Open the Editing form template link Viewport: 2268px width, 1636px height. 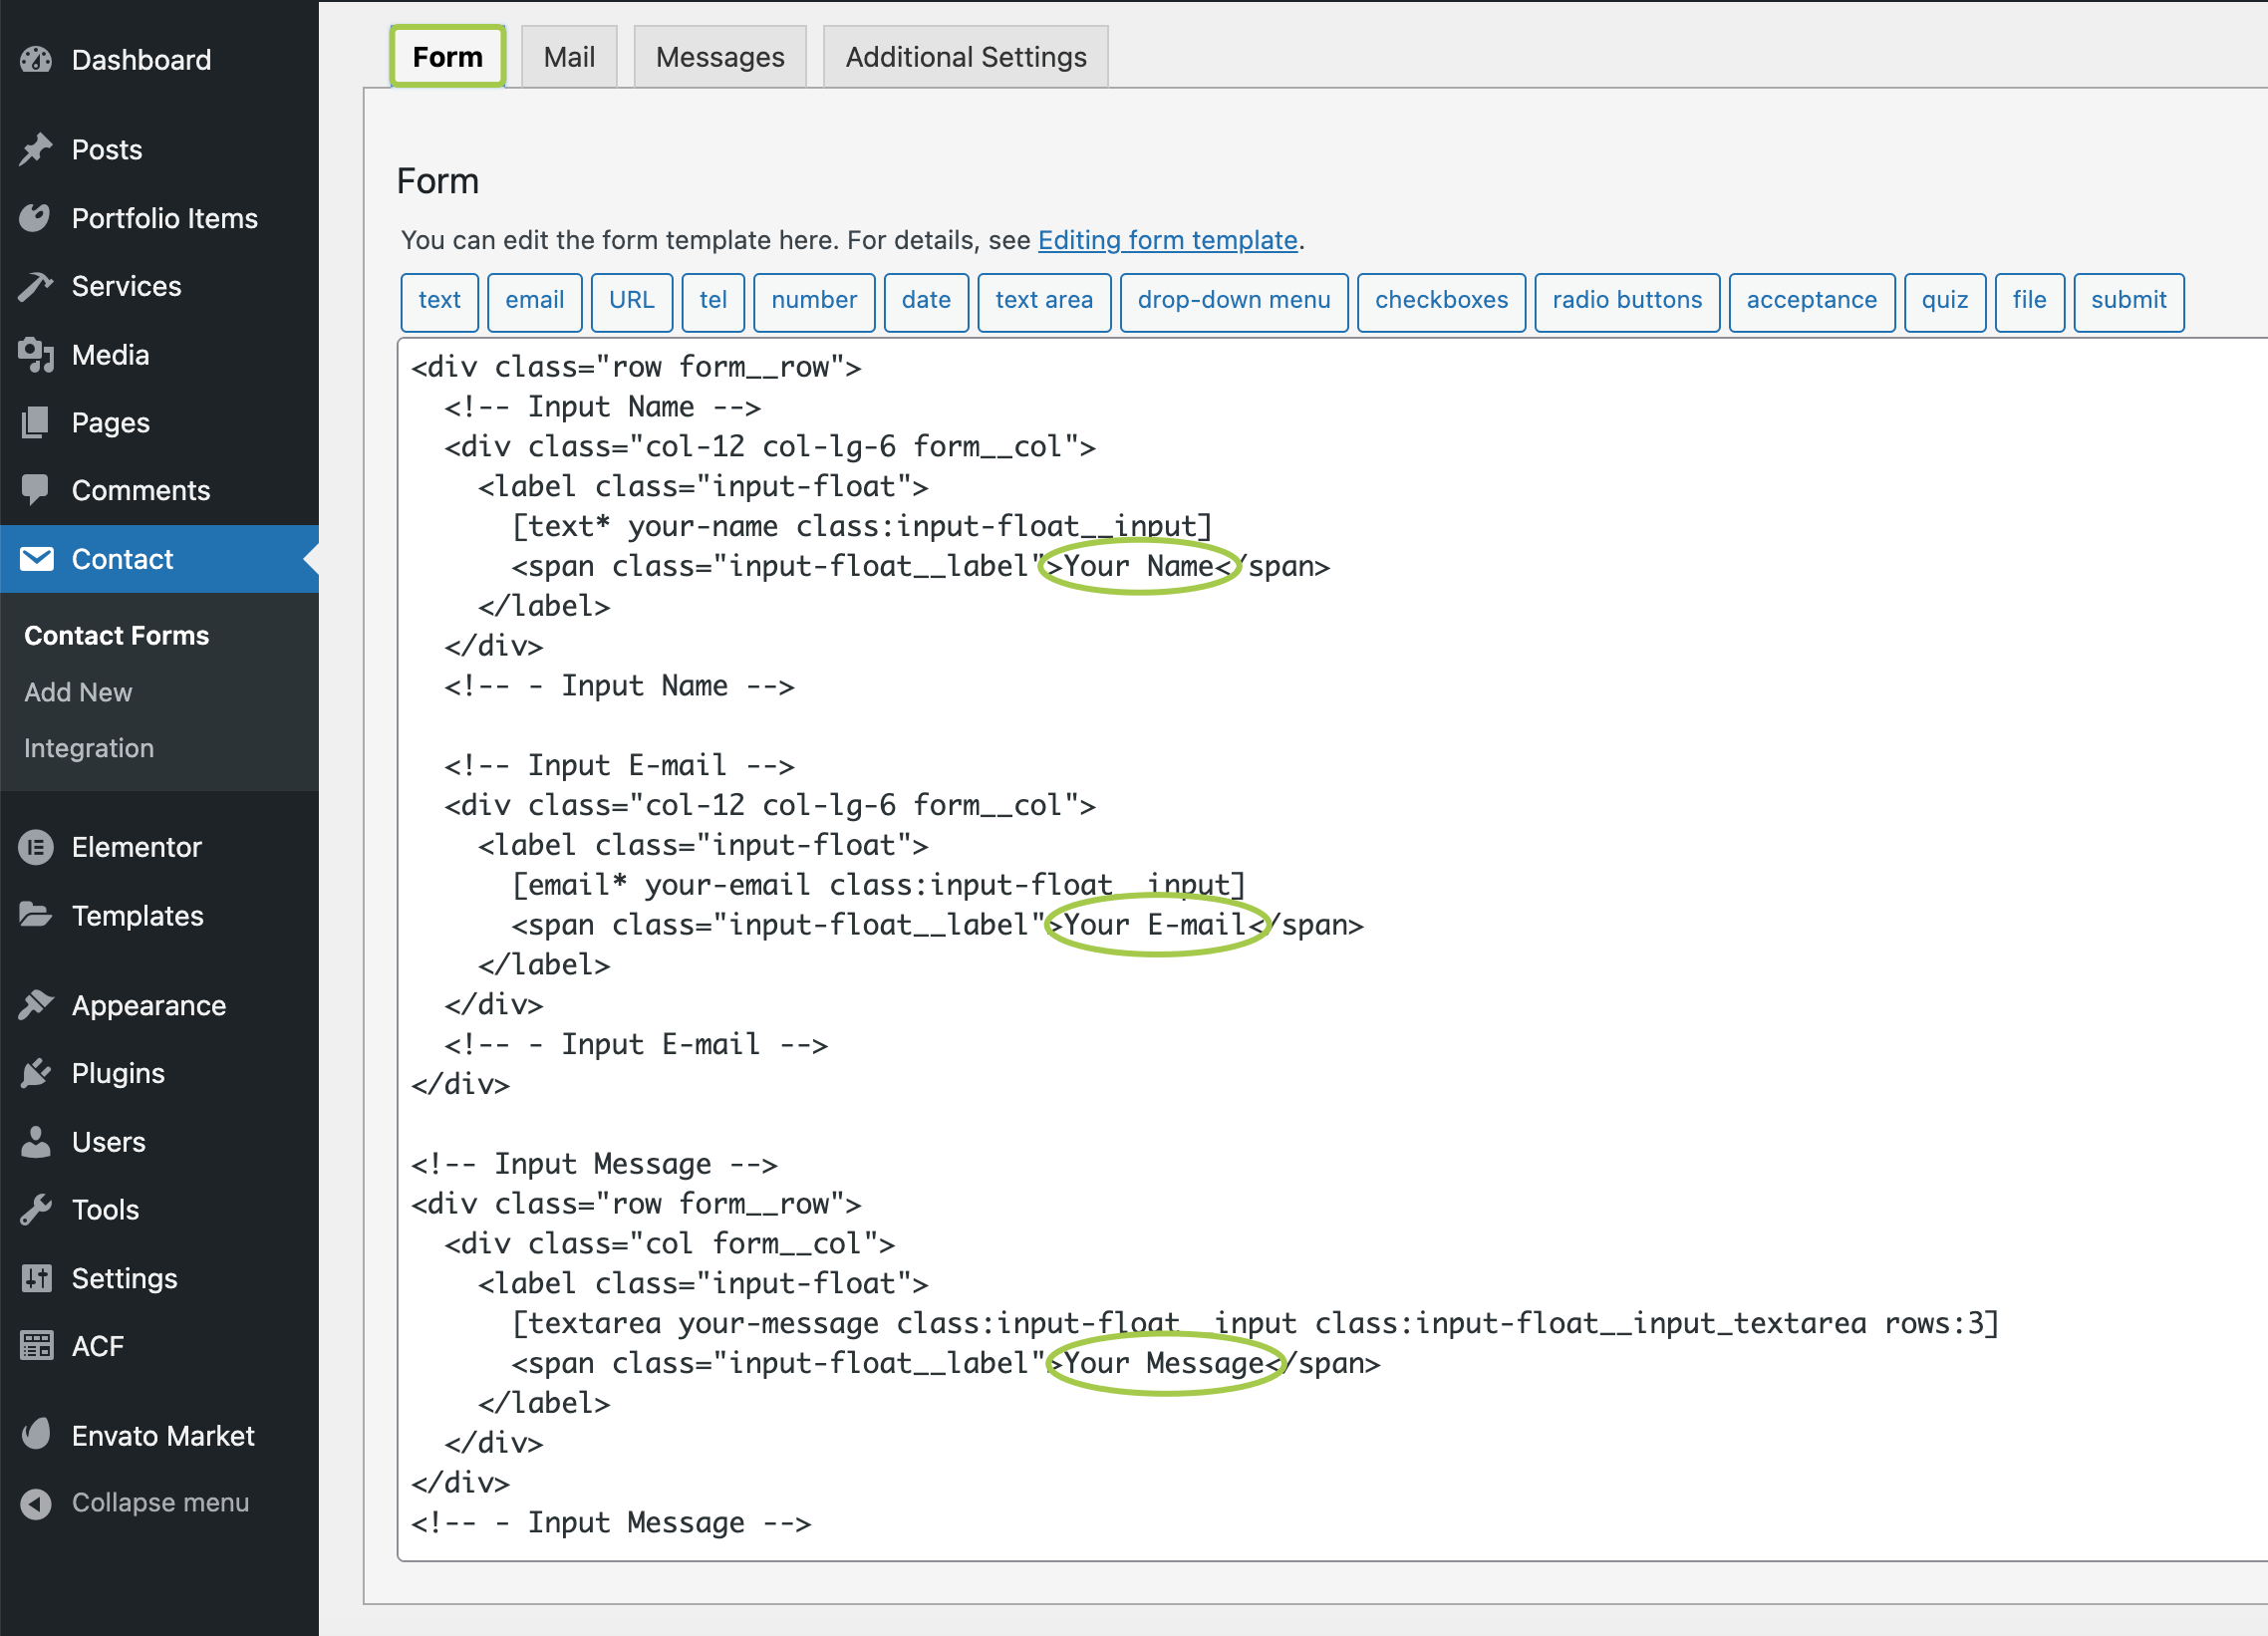(x=1167, y=240)
